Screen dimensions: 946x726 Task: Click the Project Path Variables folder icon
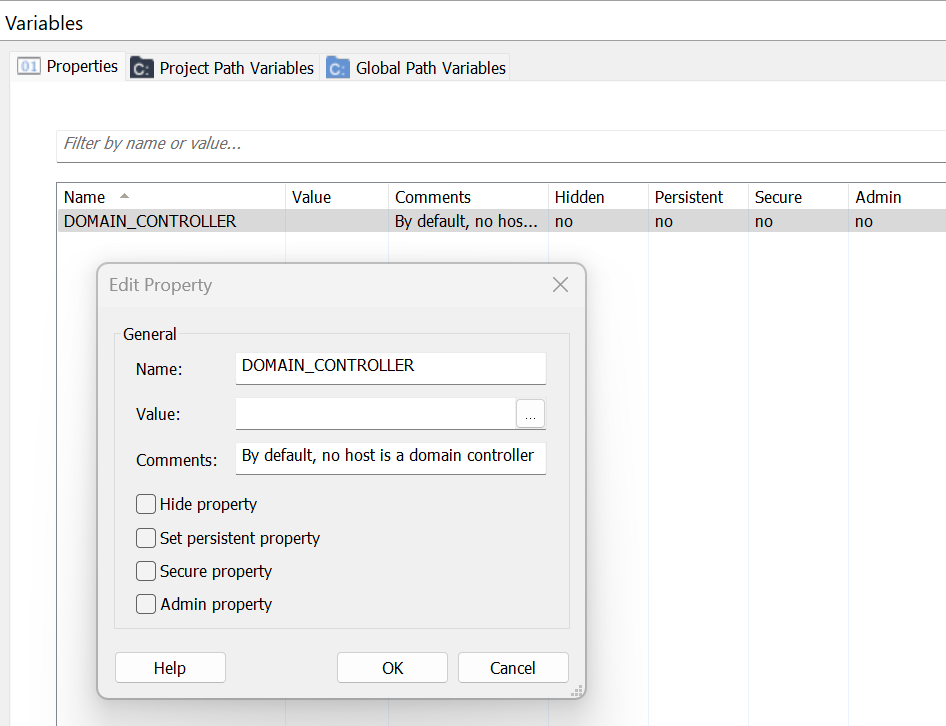pos(142,68)
